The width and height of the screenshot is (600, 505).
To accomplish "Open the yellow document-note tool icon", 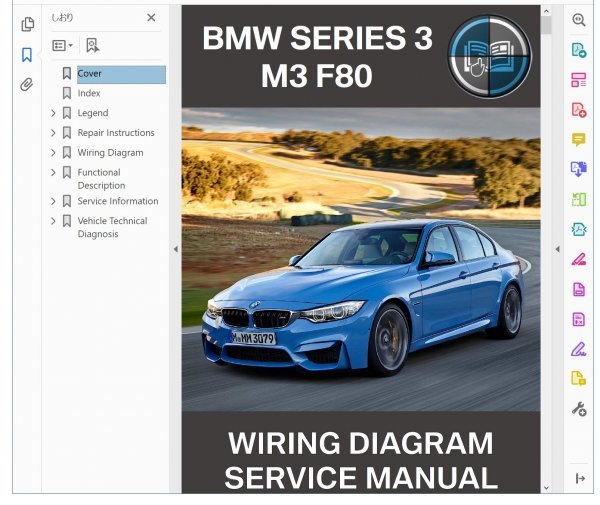I will 579,378.
